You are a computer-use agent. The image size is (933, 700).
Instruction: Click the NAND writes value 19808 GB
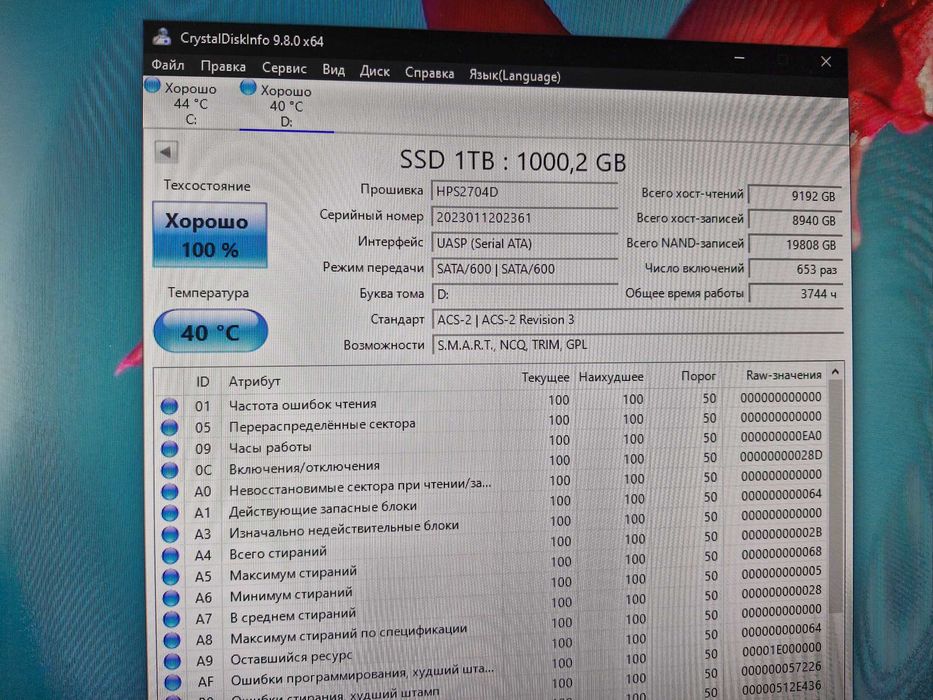795,245
